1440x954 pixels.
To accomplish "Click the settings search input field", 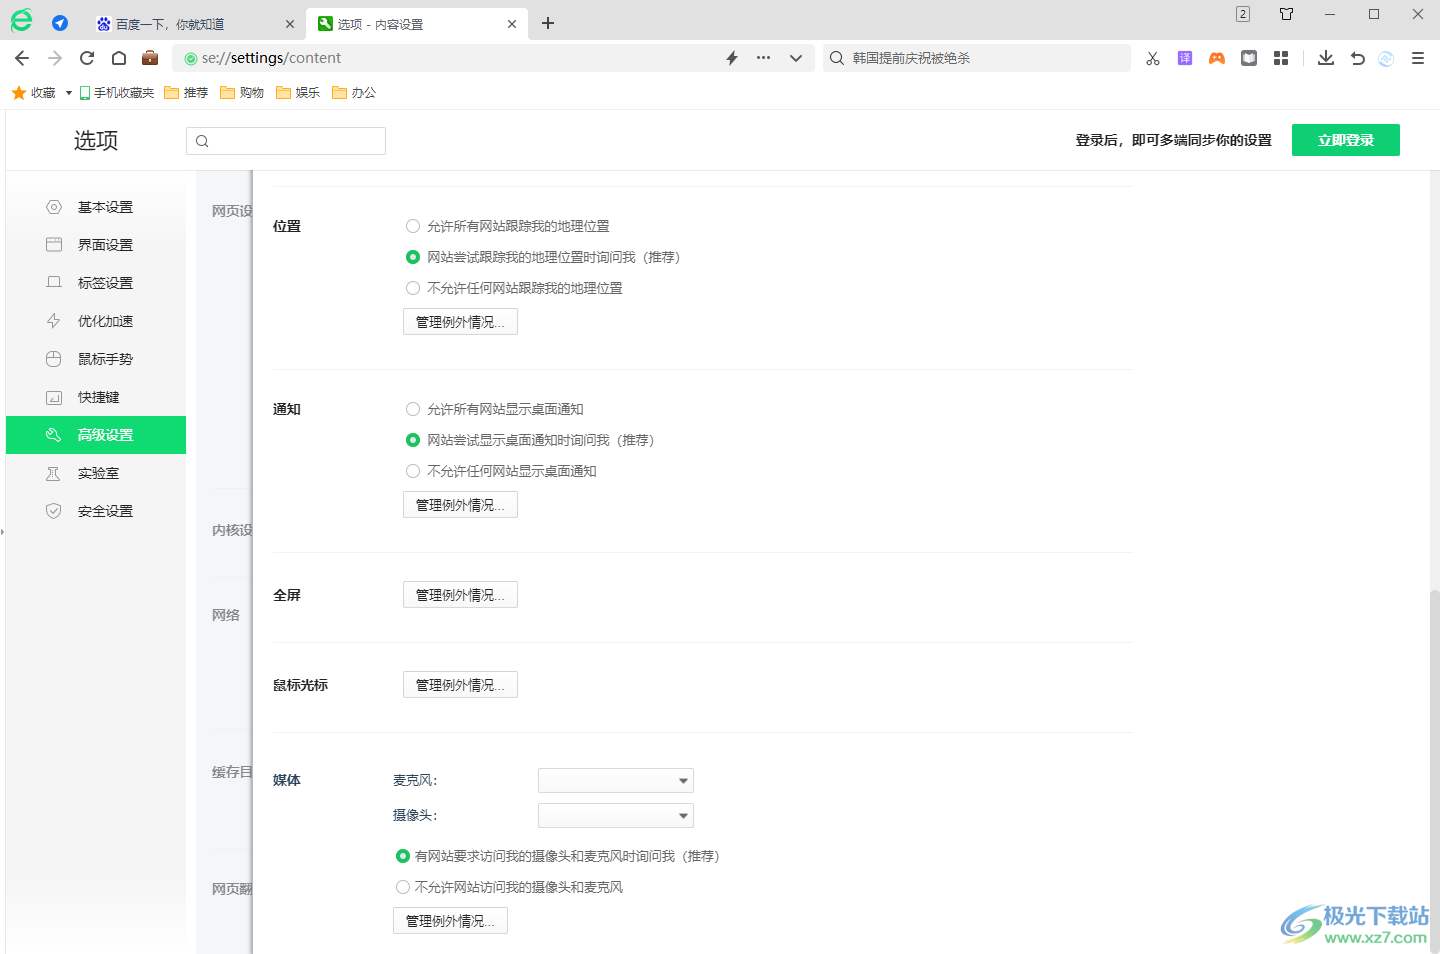I will [286, 141].
